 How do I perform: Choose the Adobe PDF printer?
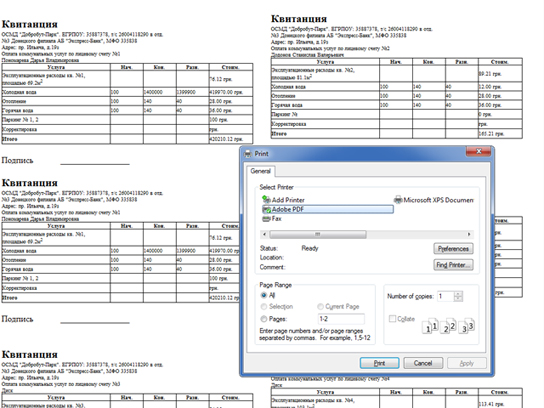(328, 209)
